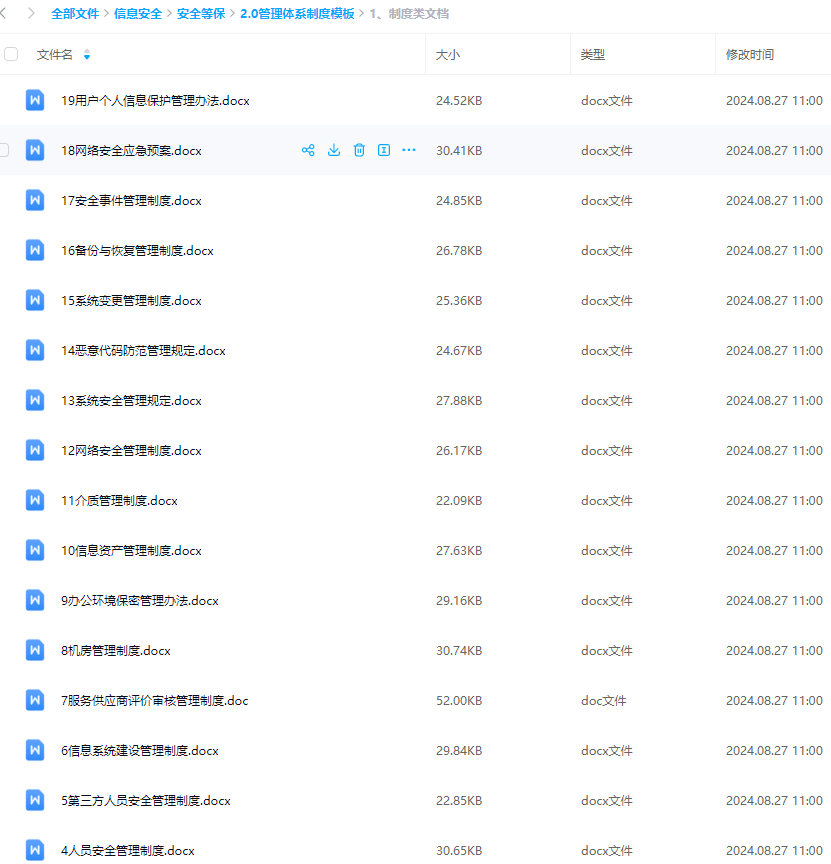The width and height of the screenshot is (831, 864).
Task: Open file 12网络安全管理制度.docx
Action: (x=131, y=450)
